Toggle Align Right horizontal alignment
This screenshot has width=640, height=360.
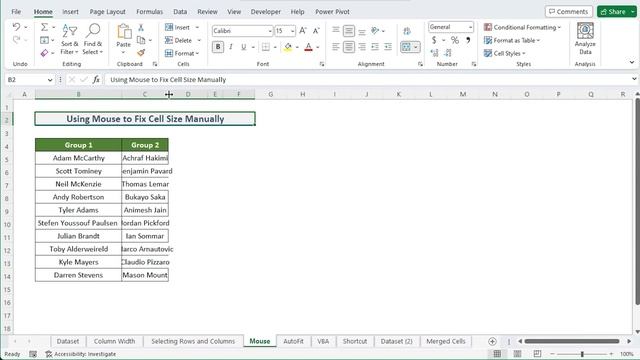[362, 47]
